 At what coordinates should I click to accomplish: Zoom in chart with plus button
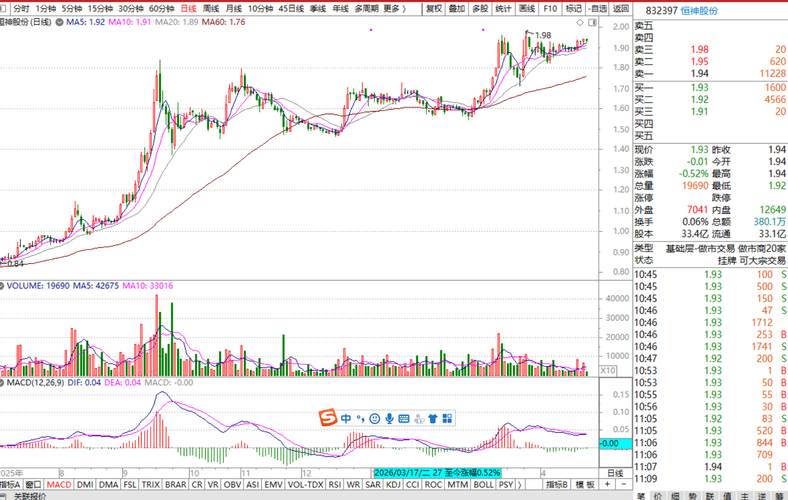[608, 484]
